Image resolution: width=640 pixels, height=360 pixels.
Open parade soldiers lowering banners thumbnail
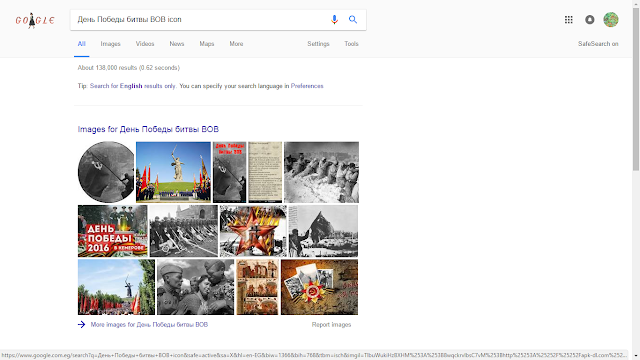pyautogui.click(x=184, y=231)
